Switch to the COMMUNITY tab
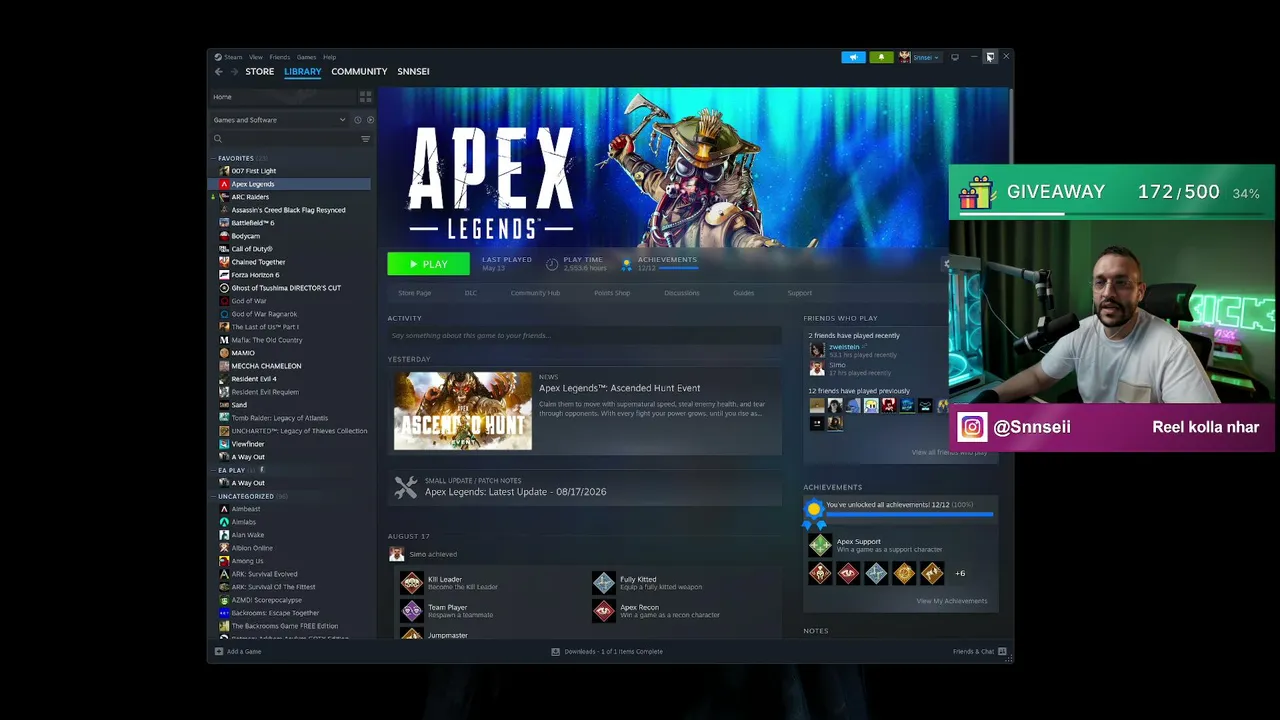Viewport: 1280px width, 720px height. pos(359,72)
